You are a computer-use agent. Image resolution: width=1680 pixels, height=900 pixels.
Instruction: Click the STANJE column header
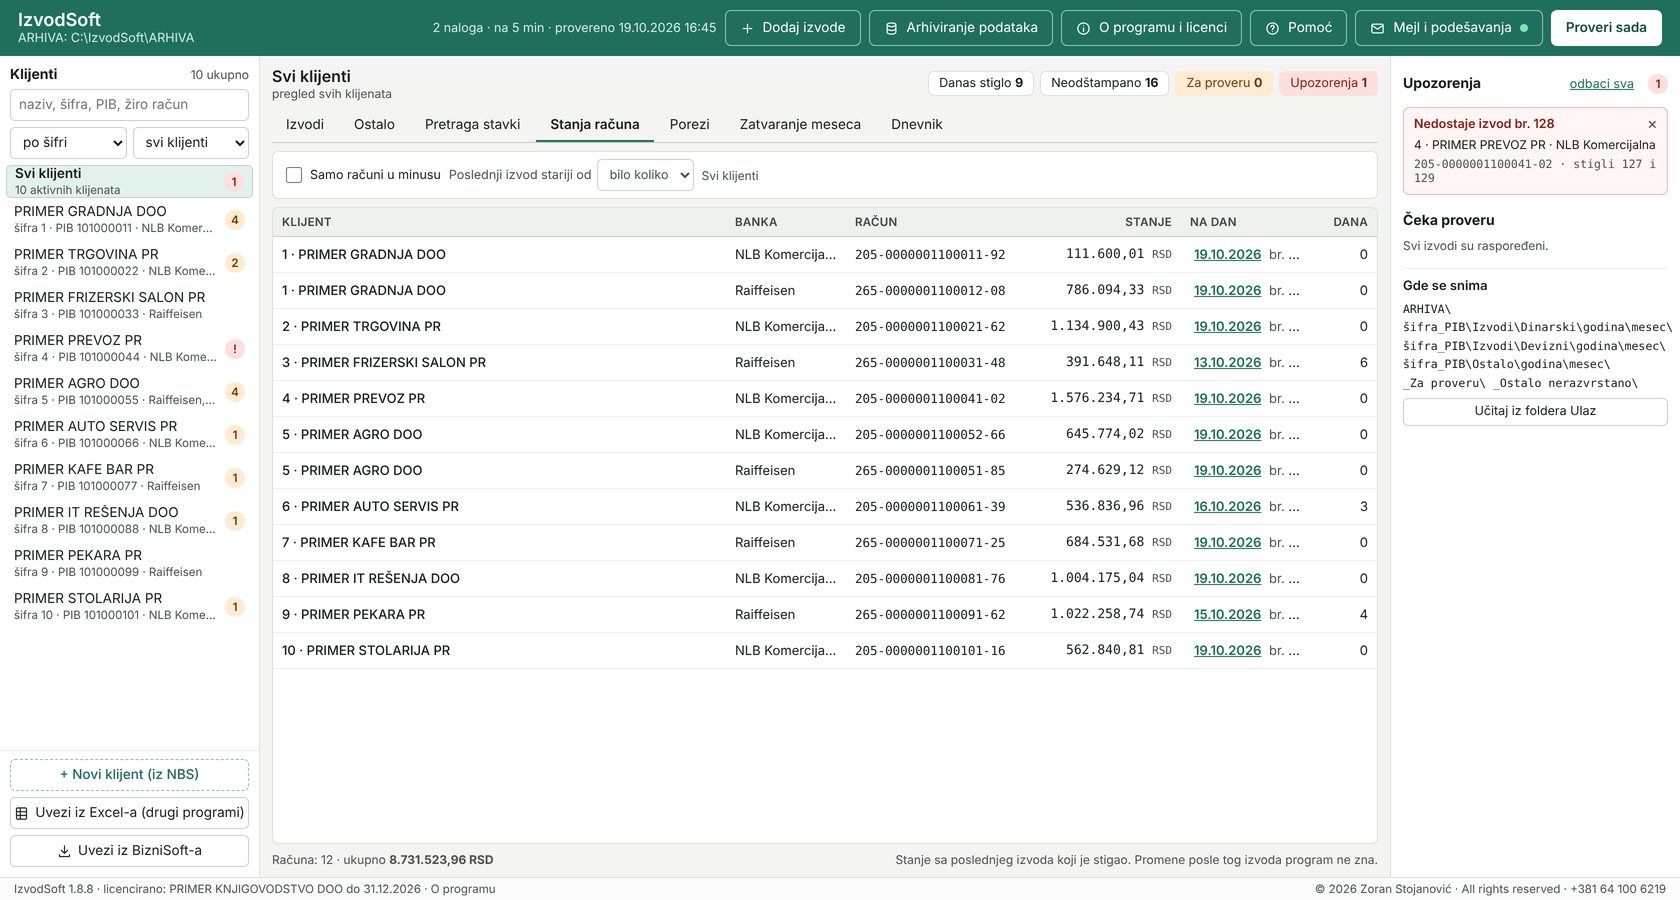[1148, 222]
